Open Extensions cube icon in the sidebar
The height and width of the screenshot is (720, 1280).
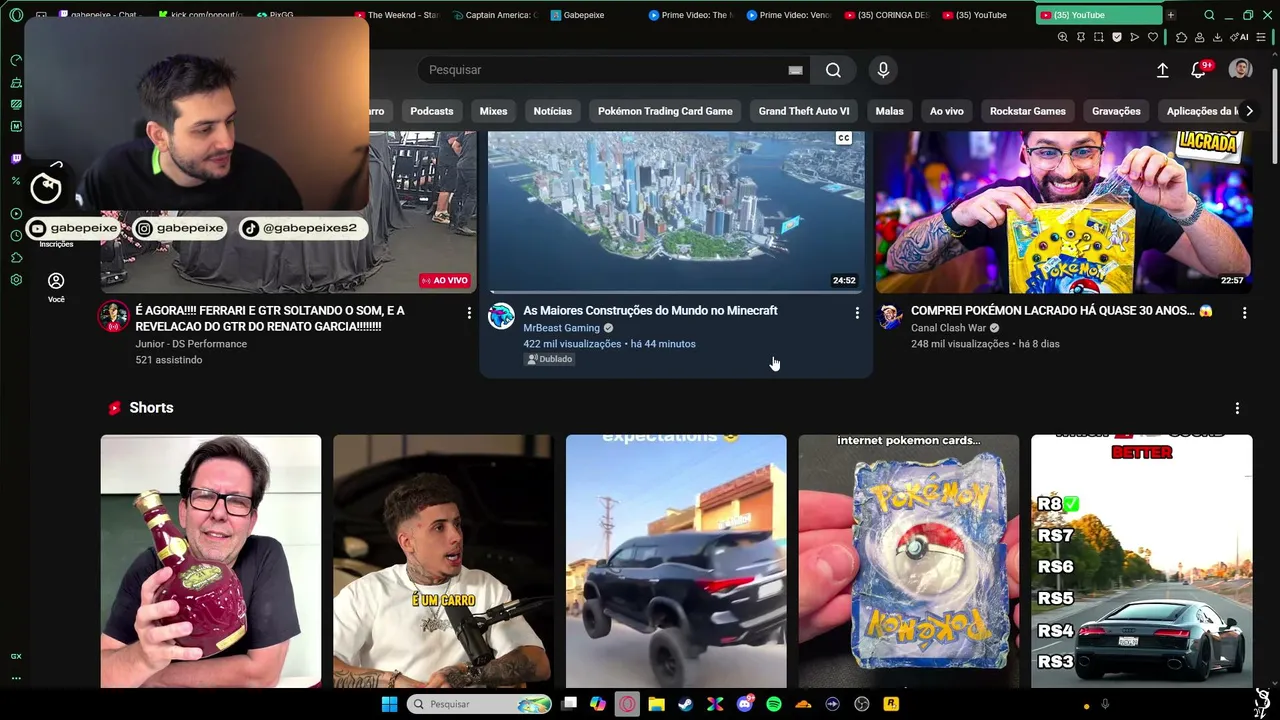pyautogui.click(x=16, y=258)
